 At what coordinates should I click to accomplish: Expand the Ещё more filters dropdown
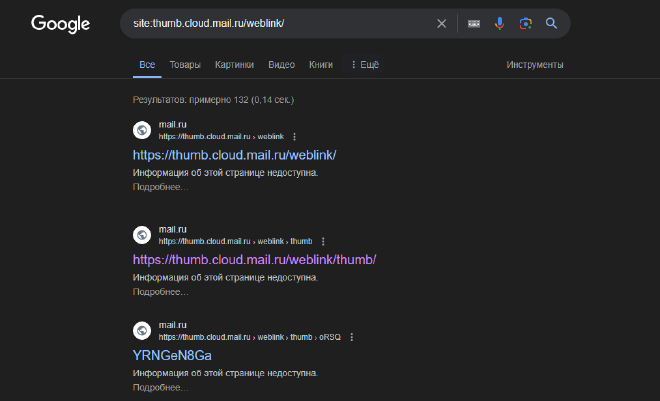coord(365,65)
